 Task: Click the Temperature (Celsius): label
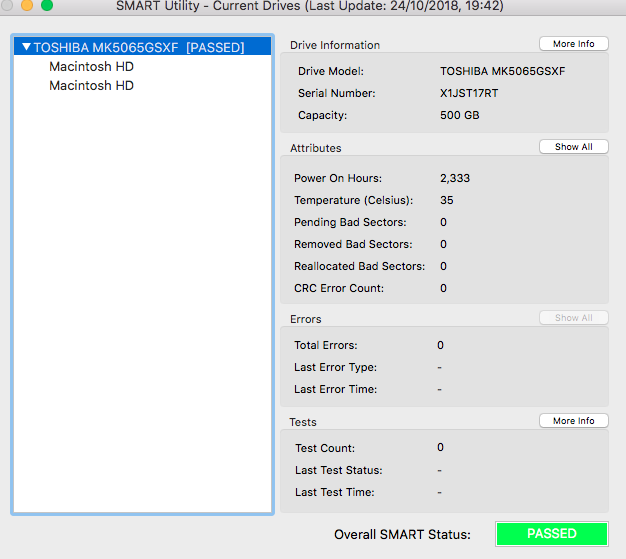coord(353,200)
